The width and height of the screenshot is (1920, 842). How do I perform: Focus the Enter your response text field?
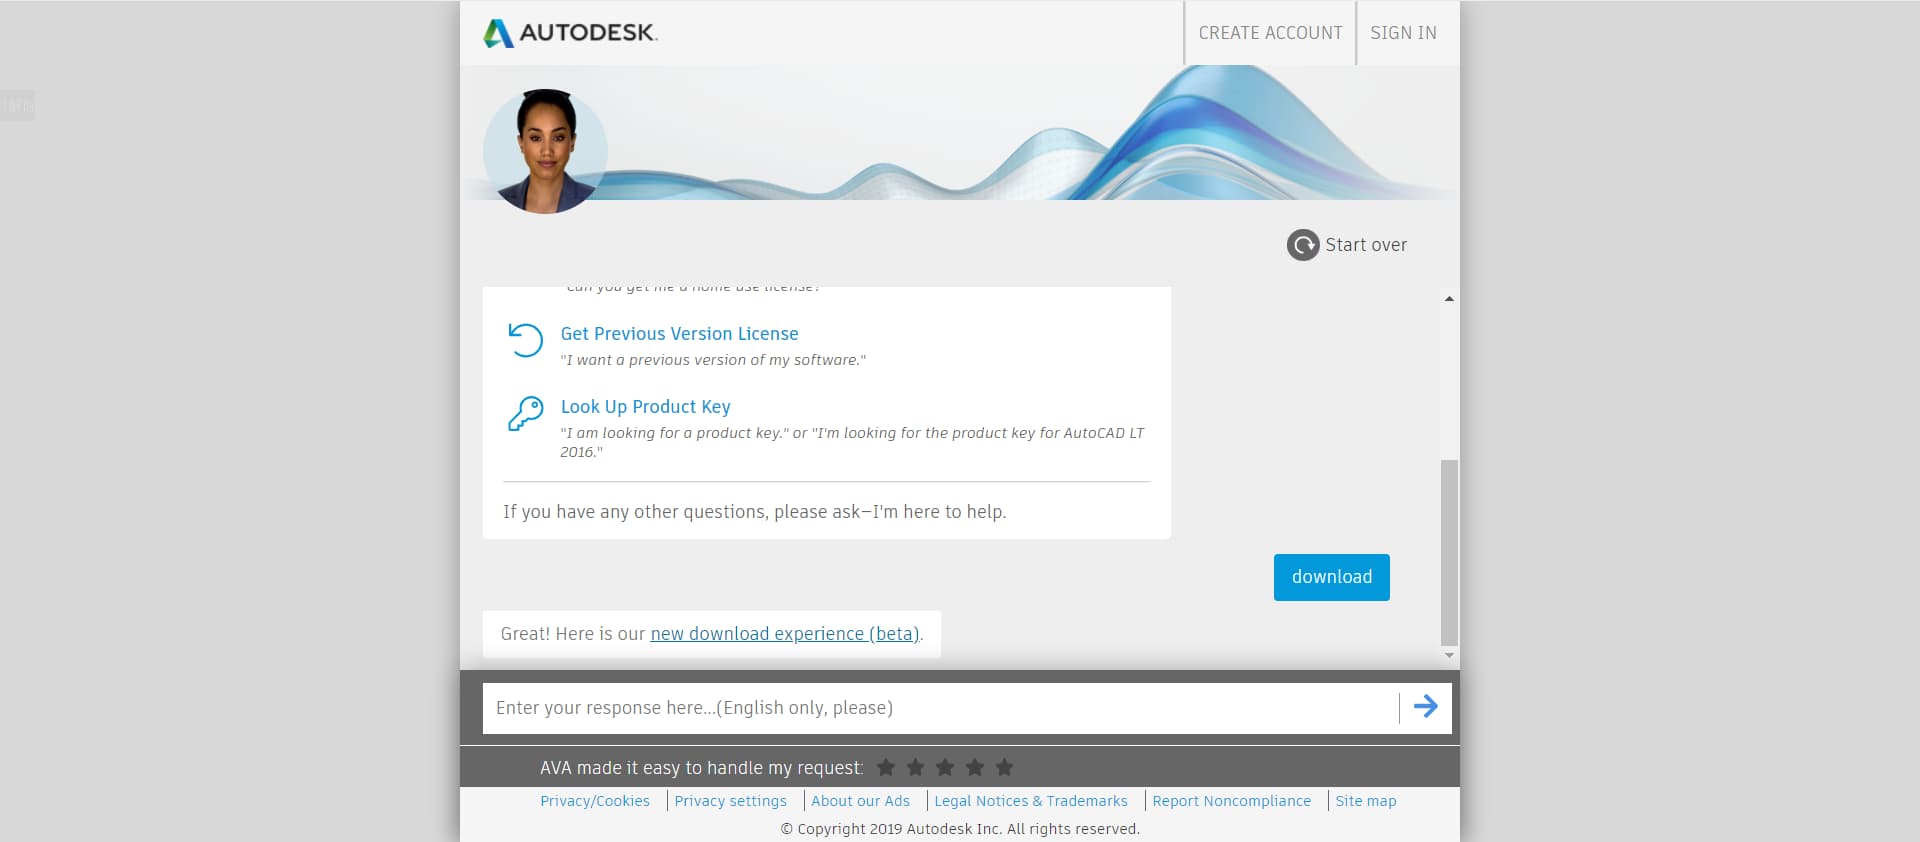[x=940, y=708]
